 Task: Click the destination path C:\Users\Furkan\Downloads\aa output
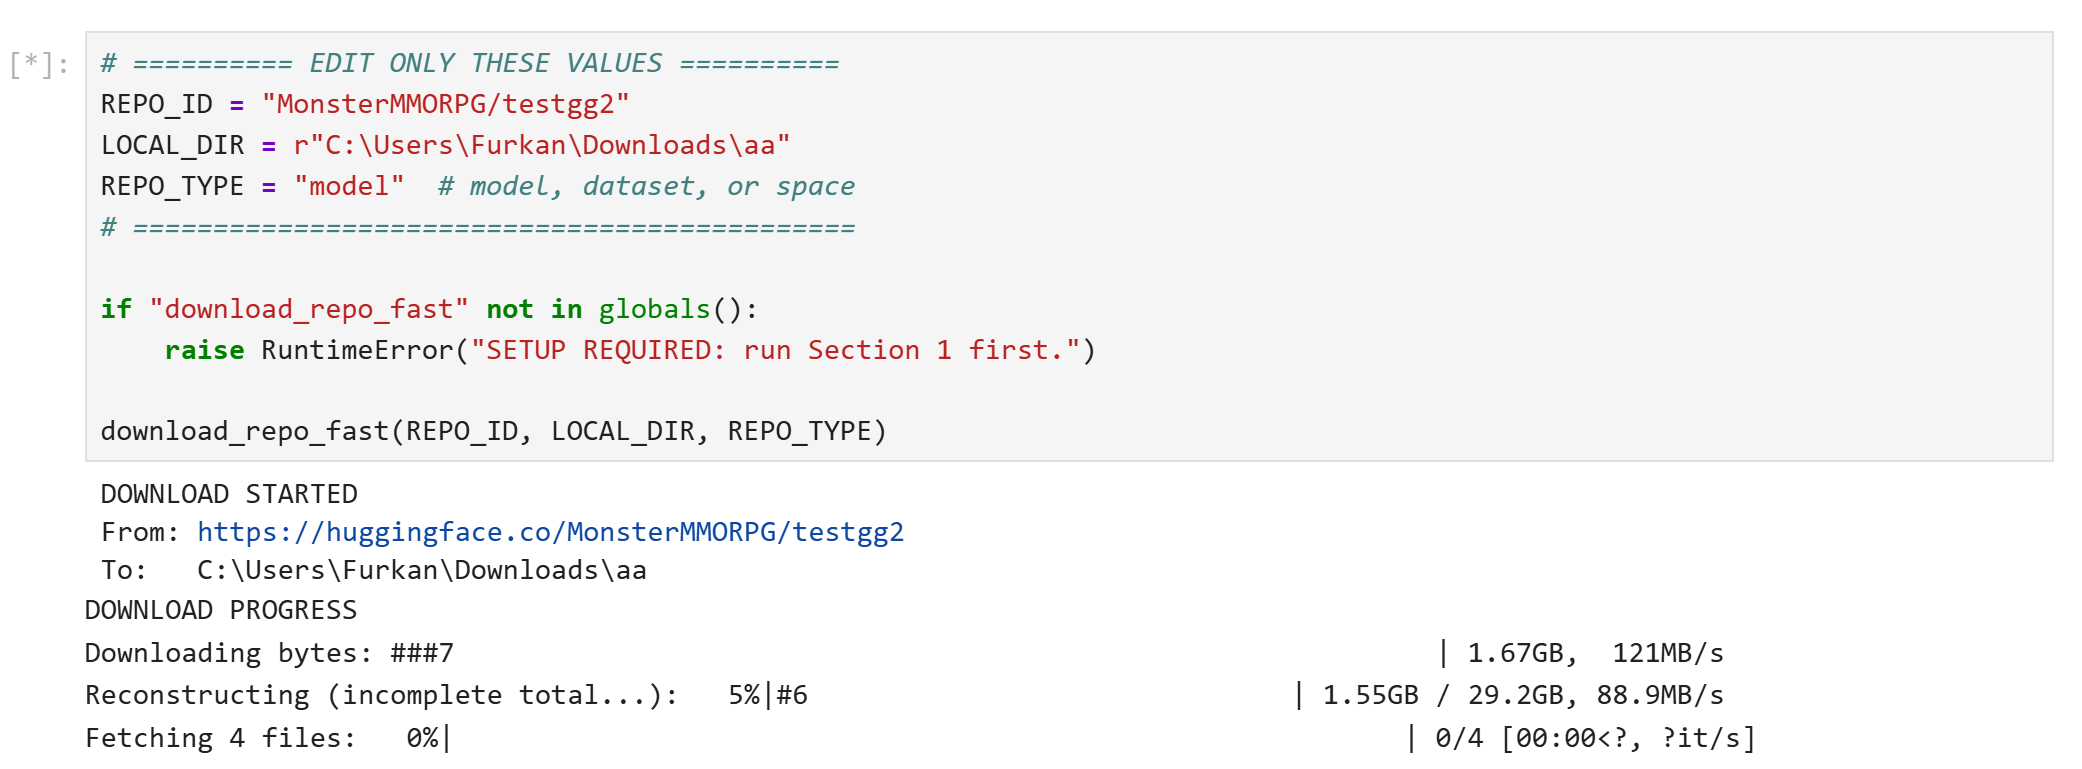[421, 571]
